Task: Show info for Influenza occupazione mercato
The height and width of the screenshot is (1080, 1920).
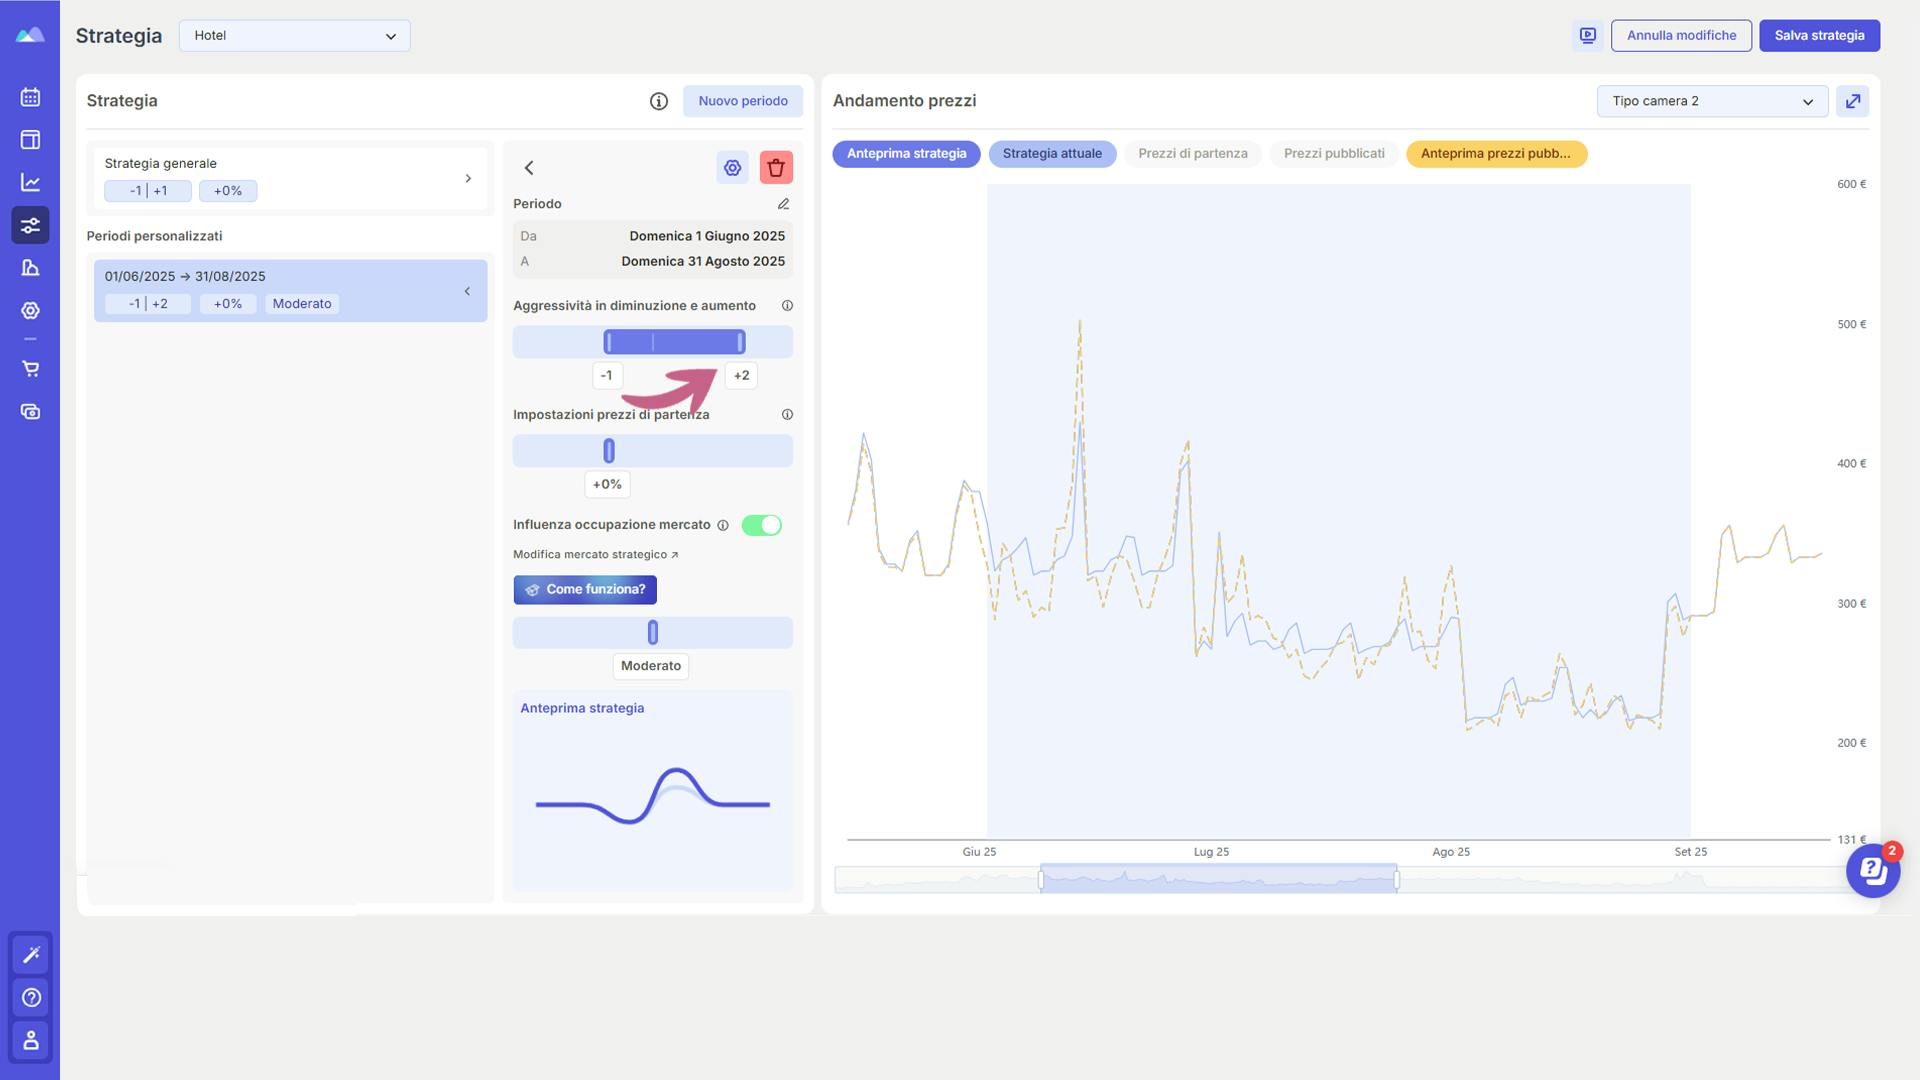Action: 723,525
